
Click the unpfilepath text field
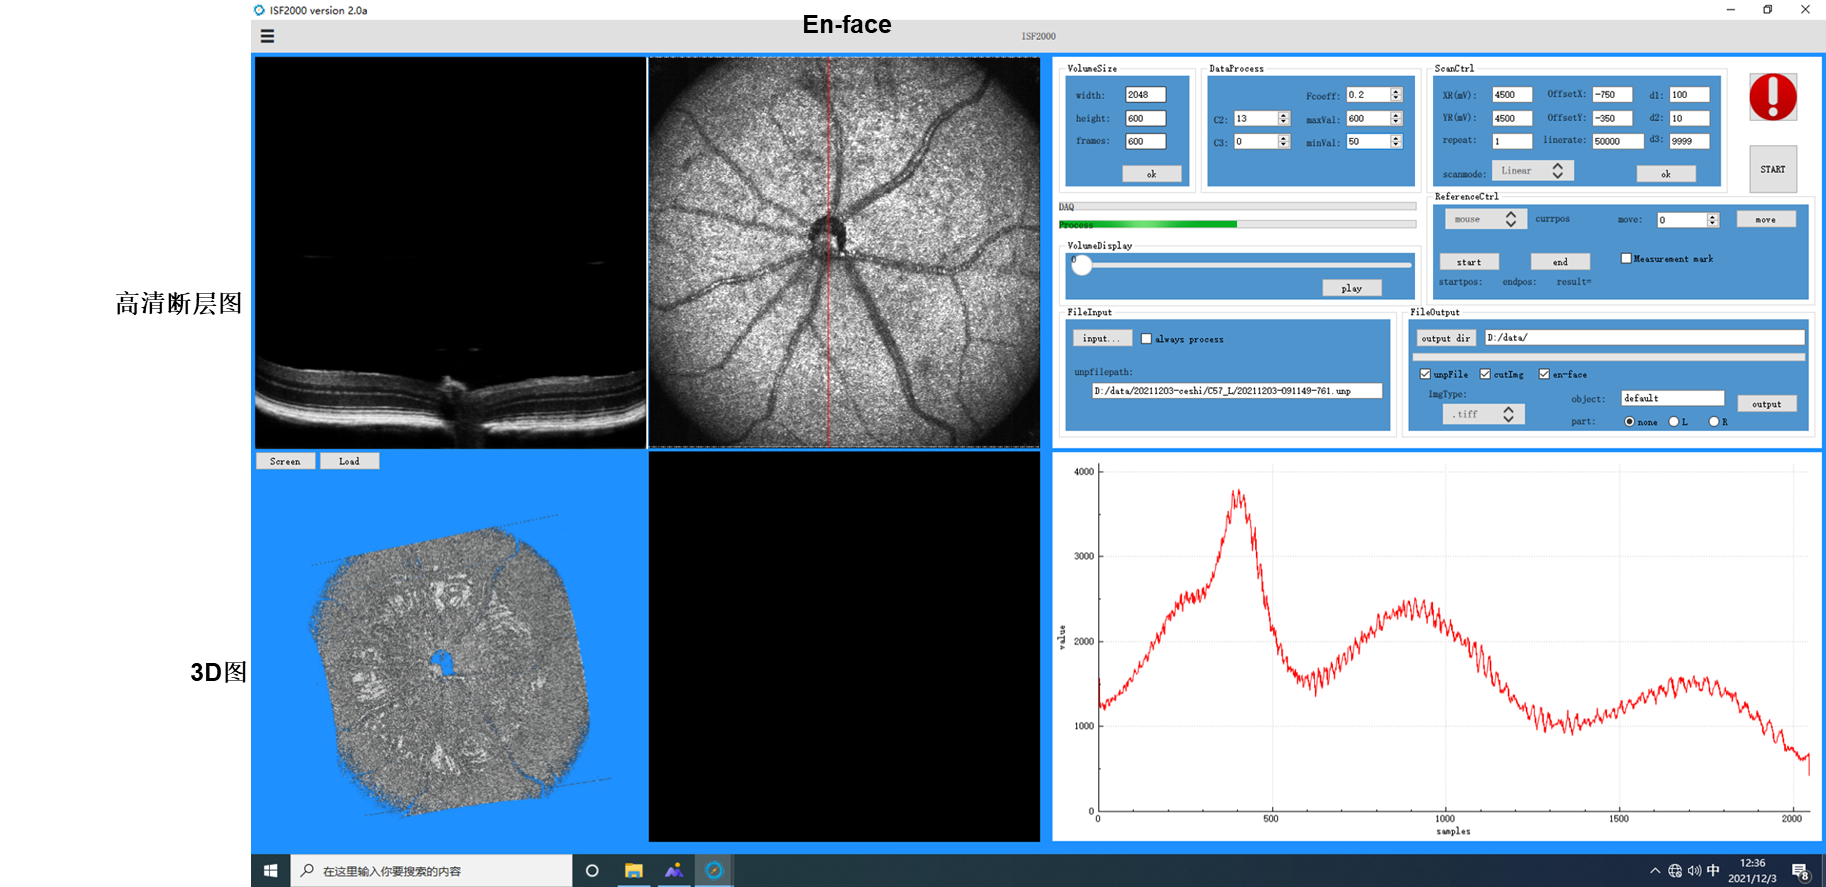(x=1238, y=391)
